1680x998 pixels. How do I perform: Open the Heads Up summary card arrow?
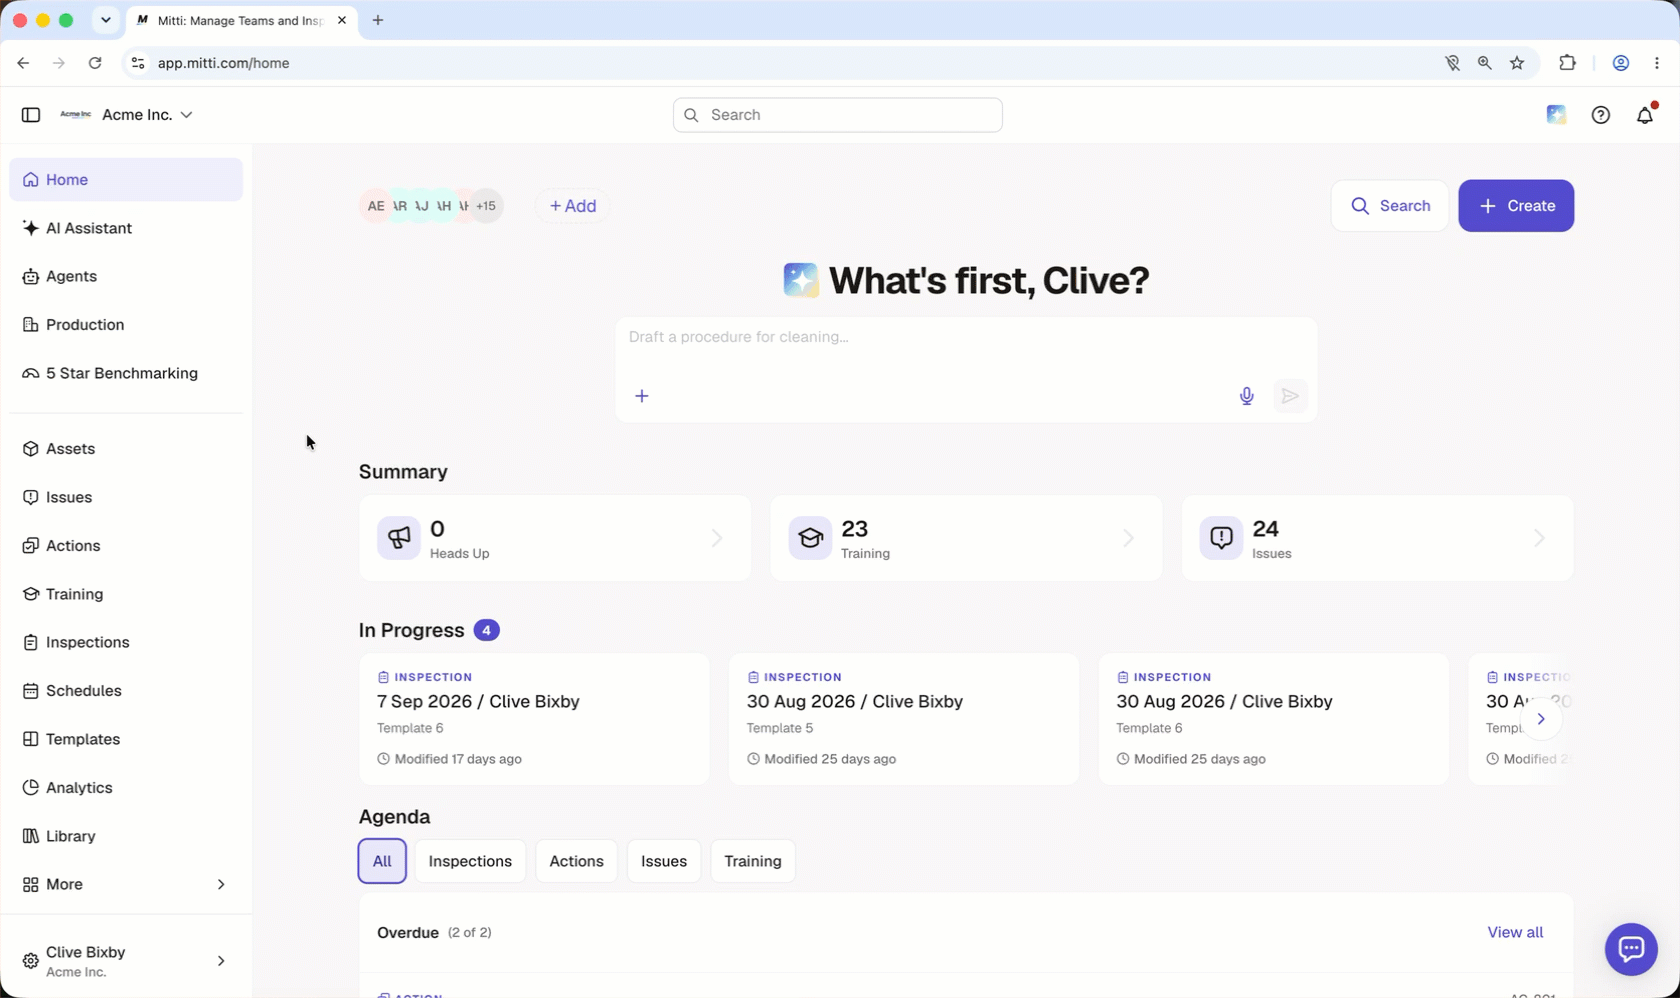tap(717, 539)
